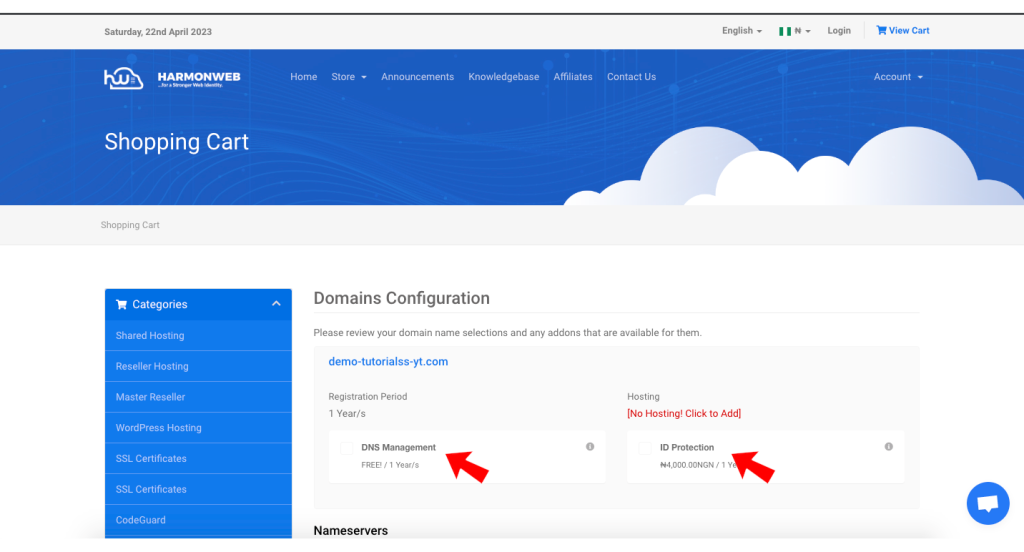This screenshot has width=1024, height=552.
Task: Open the English language dropdown
Action: tap(741, 31)
